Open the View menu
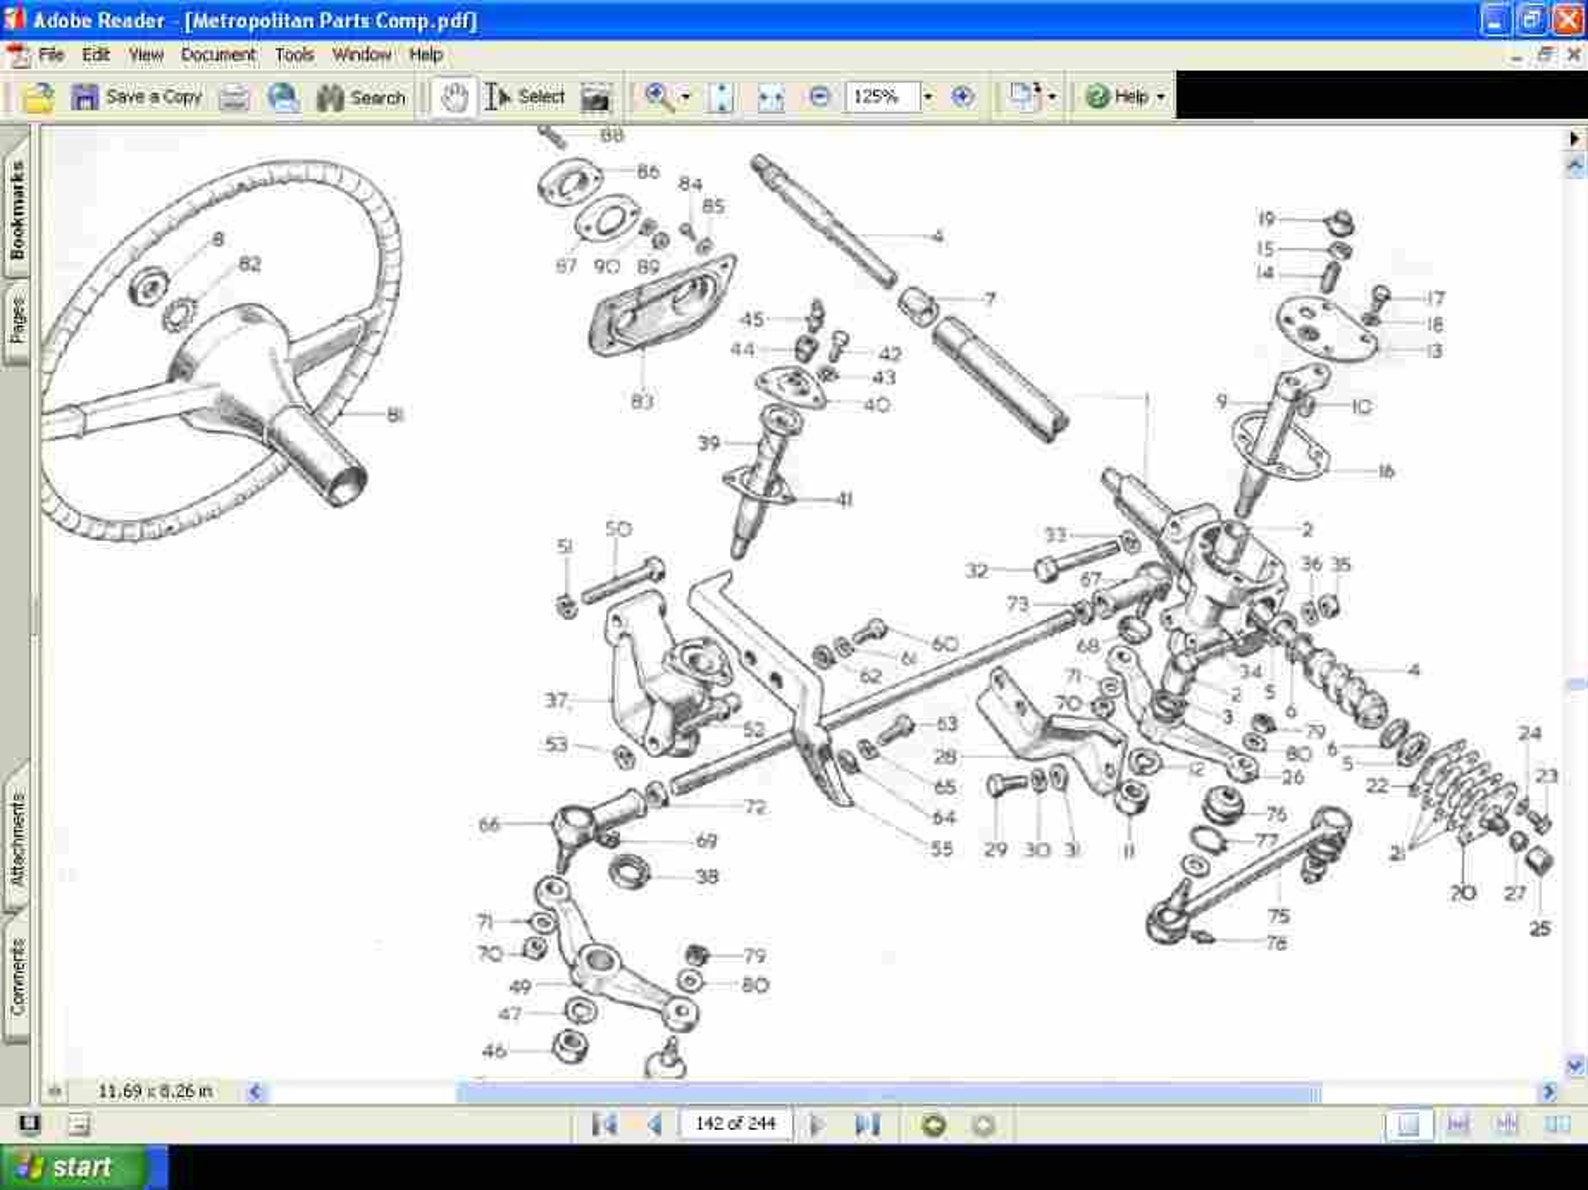Image resolution: width=1588 pixels, height=1190 pixels. coord(145,55)
